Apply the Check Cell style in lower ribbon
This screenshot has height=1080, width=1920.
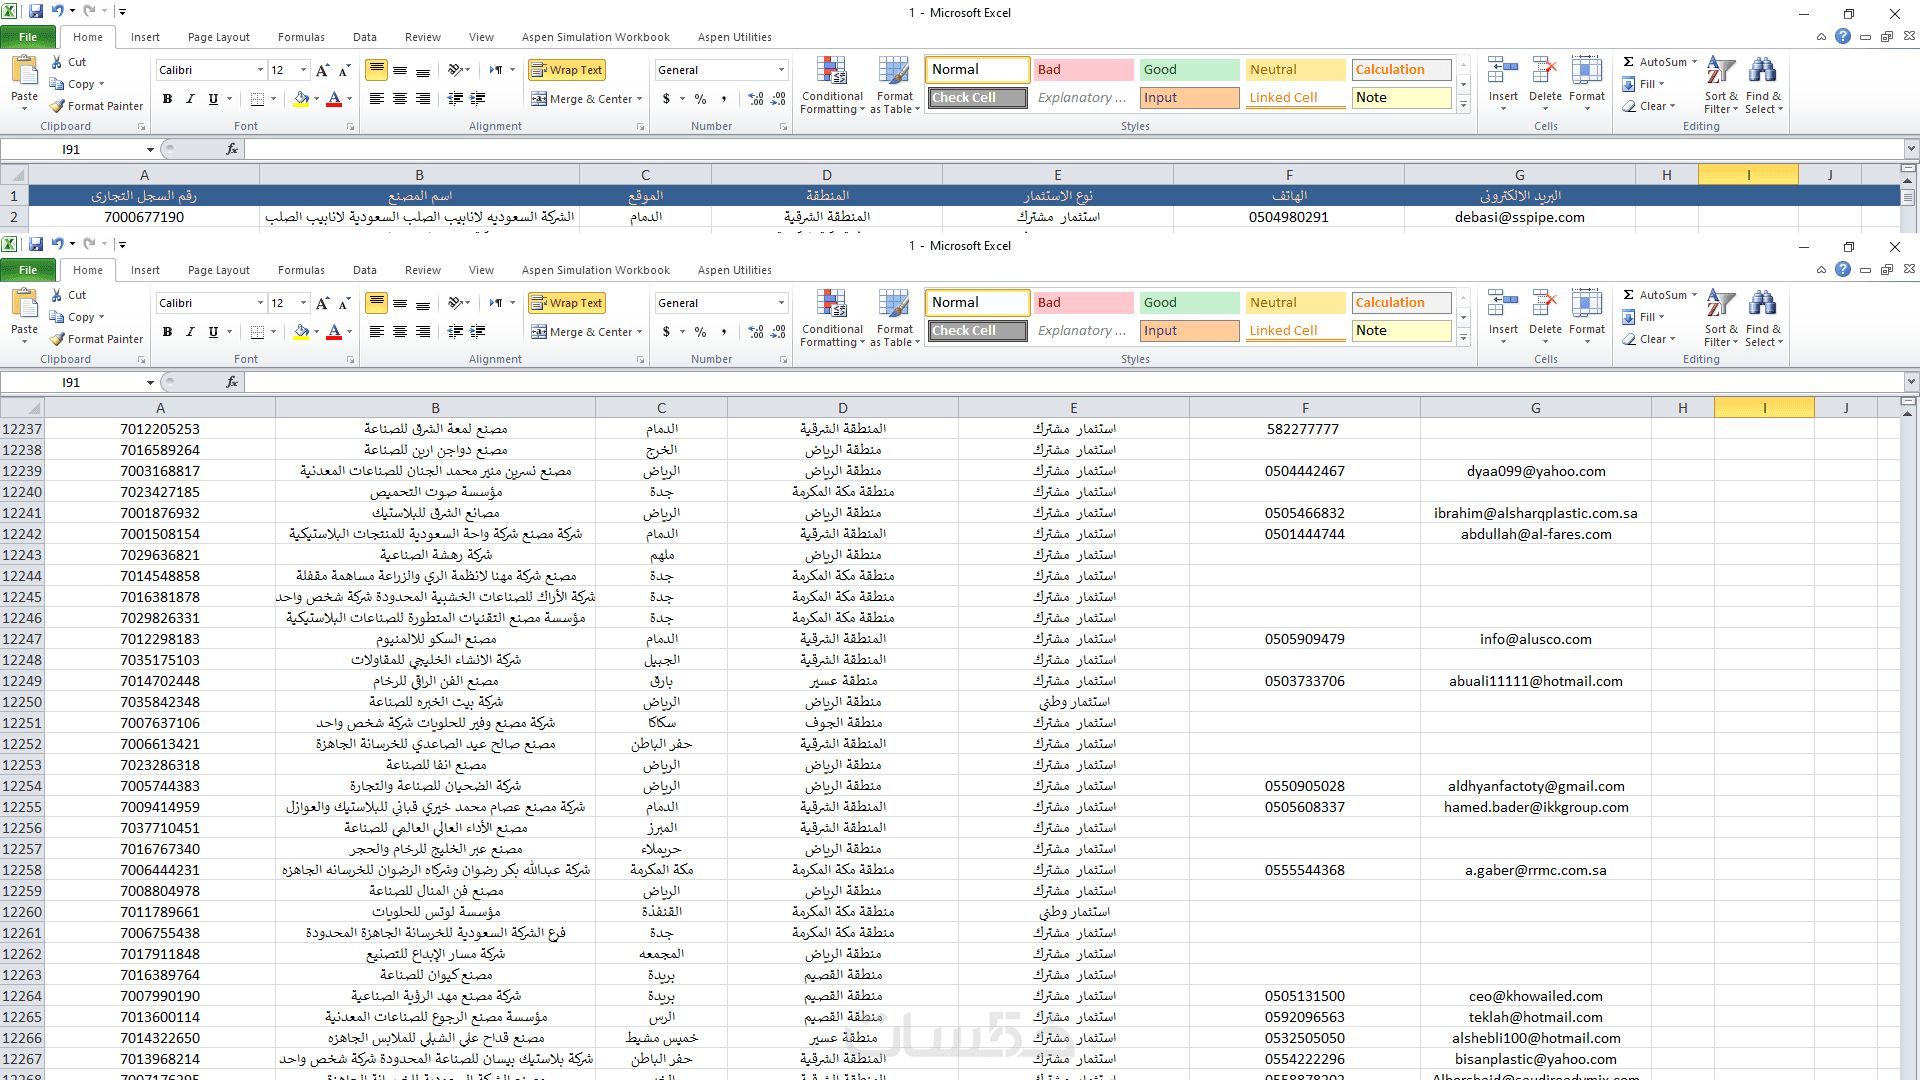click(x=977, y=331)
